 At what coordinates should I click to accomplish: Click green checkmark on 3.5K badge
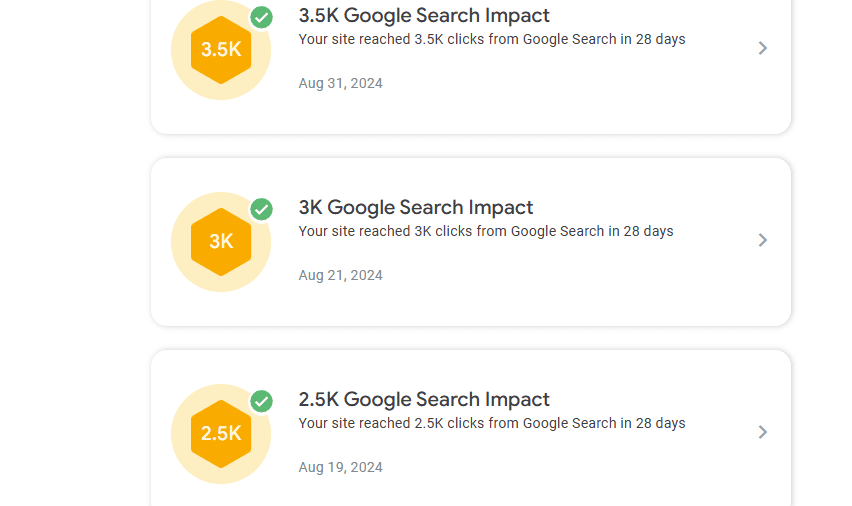tap(261, 17)
